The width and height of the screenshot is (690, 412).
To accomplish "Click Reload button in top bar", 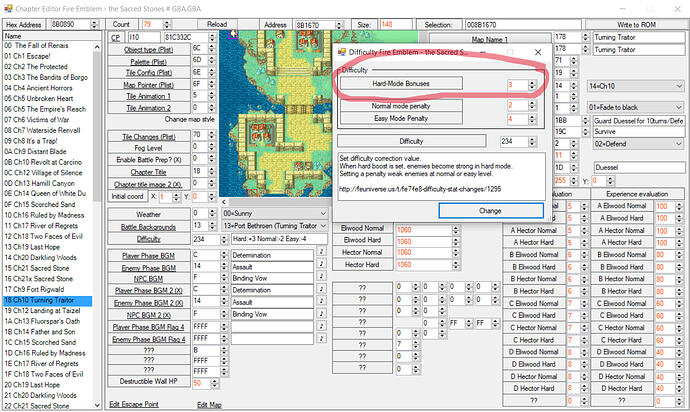I will coord(217,24).
